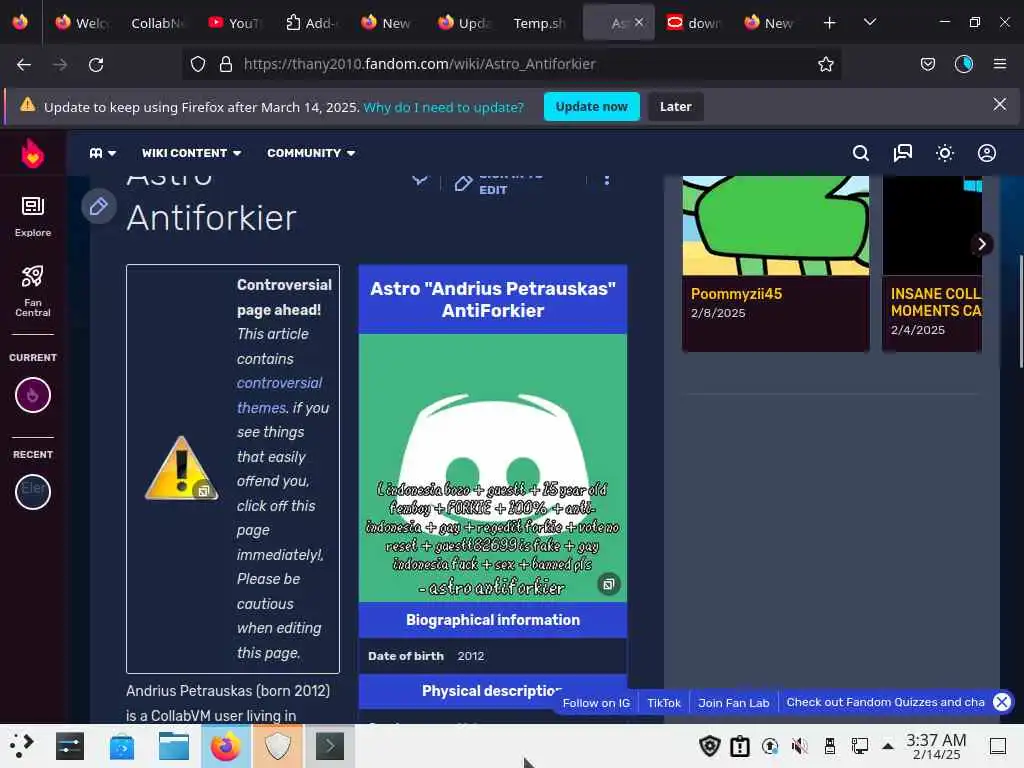
Task: Open the list all tabs chevron
Action: [x=869, y=22]
